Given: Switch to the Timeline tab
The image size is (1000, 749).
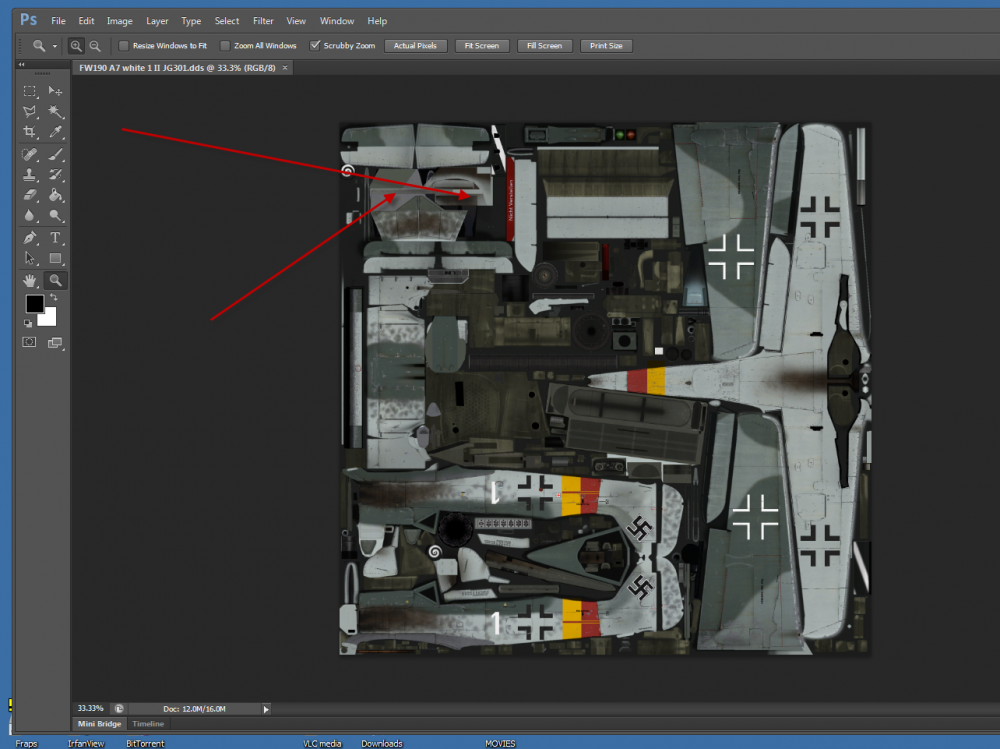Looking at the screenshot, I should [148, 723].
